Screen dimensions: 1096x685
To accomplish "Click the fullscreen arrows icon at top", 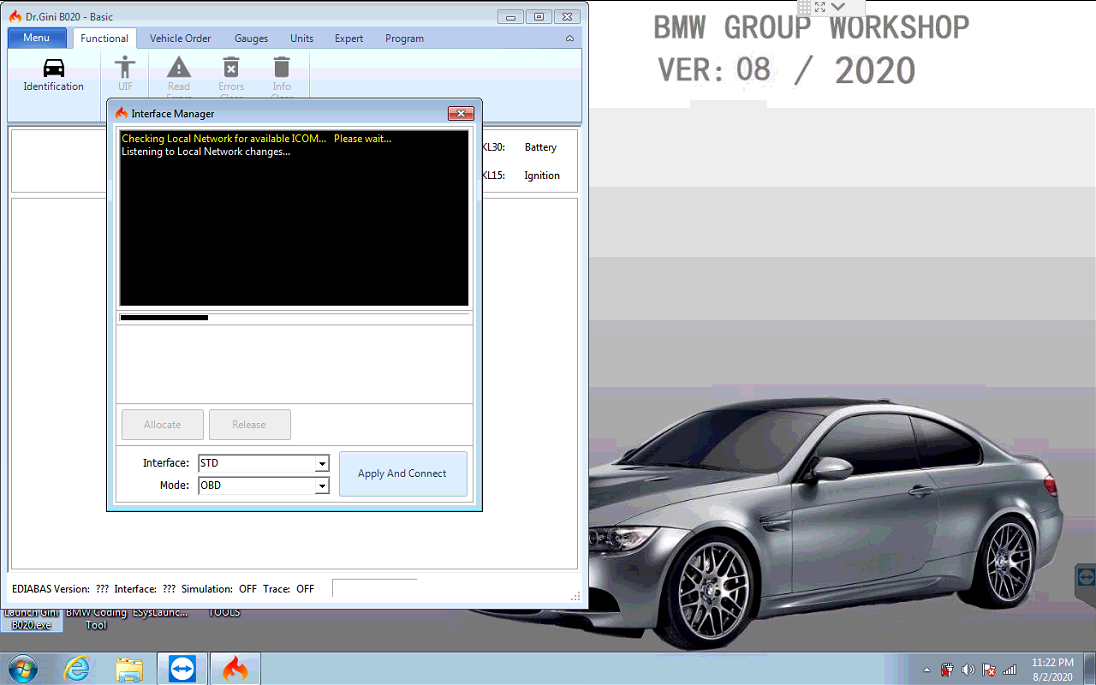I will pyautogui.click(x=820, y=7).
